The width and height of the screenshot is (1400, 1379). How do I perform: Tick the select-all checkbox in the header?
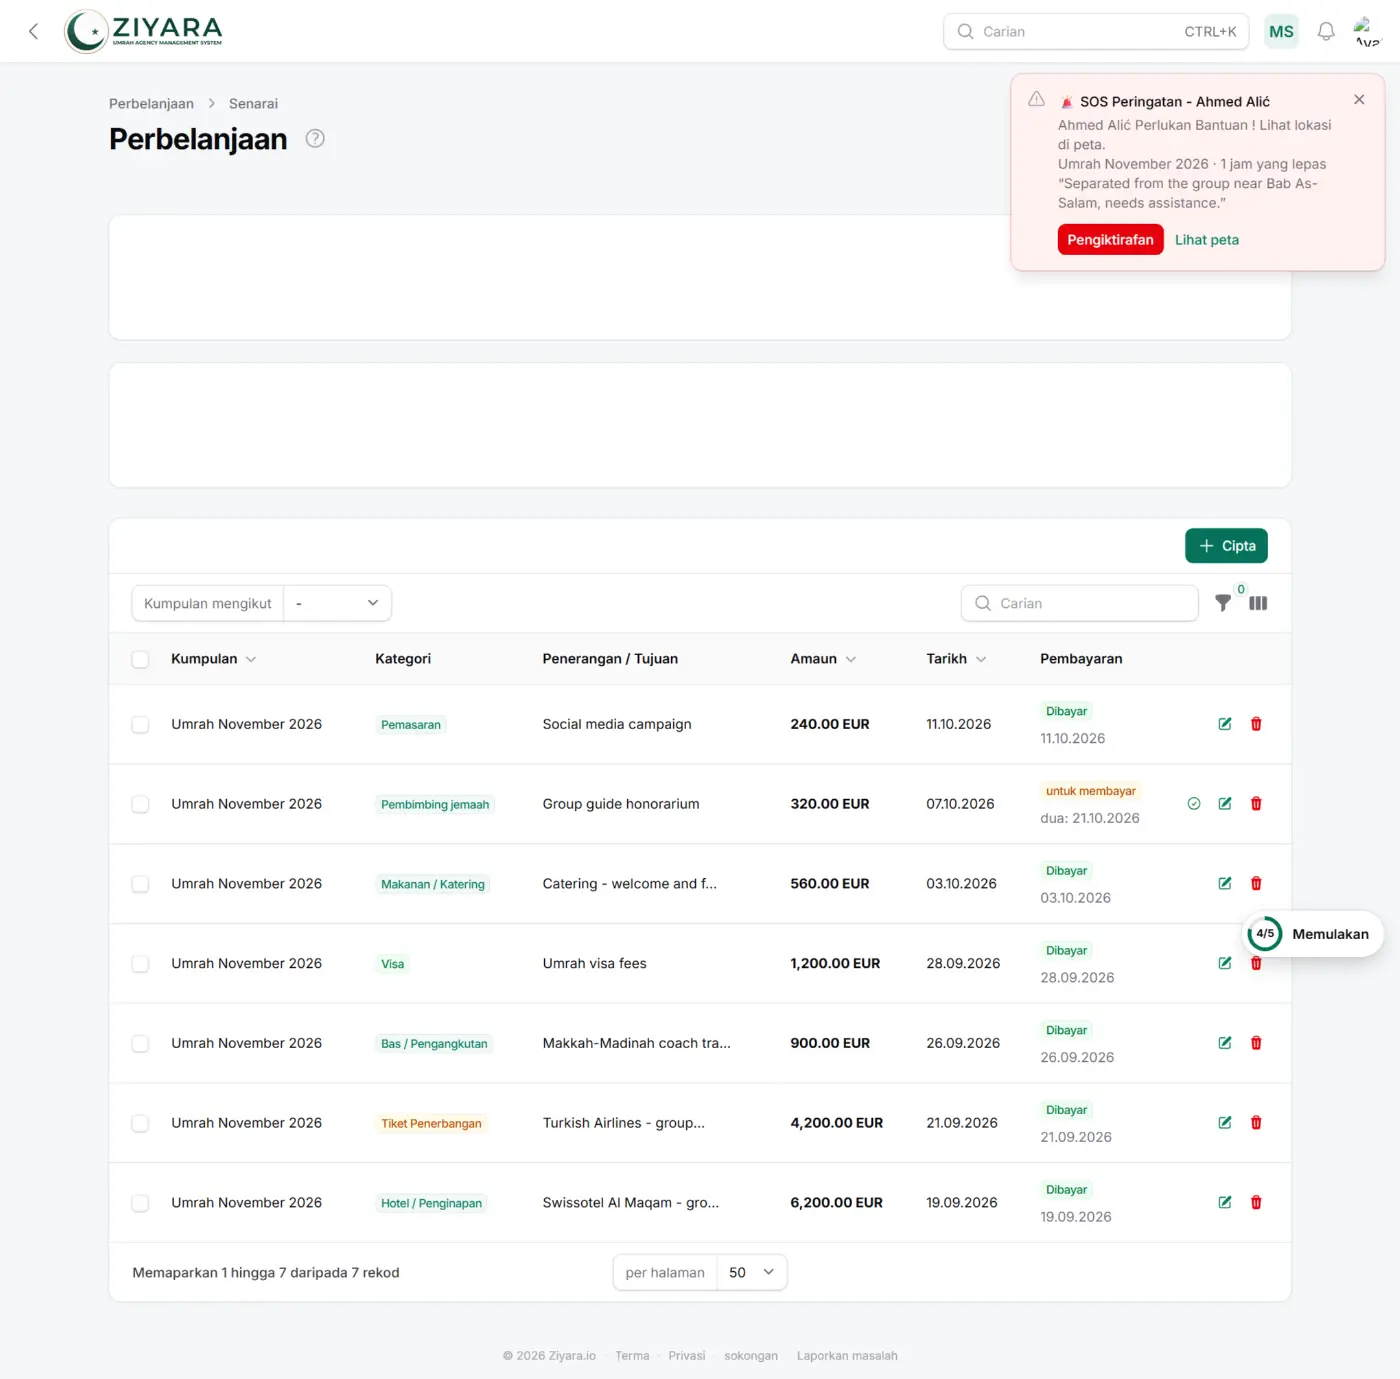tap(140, 659)
